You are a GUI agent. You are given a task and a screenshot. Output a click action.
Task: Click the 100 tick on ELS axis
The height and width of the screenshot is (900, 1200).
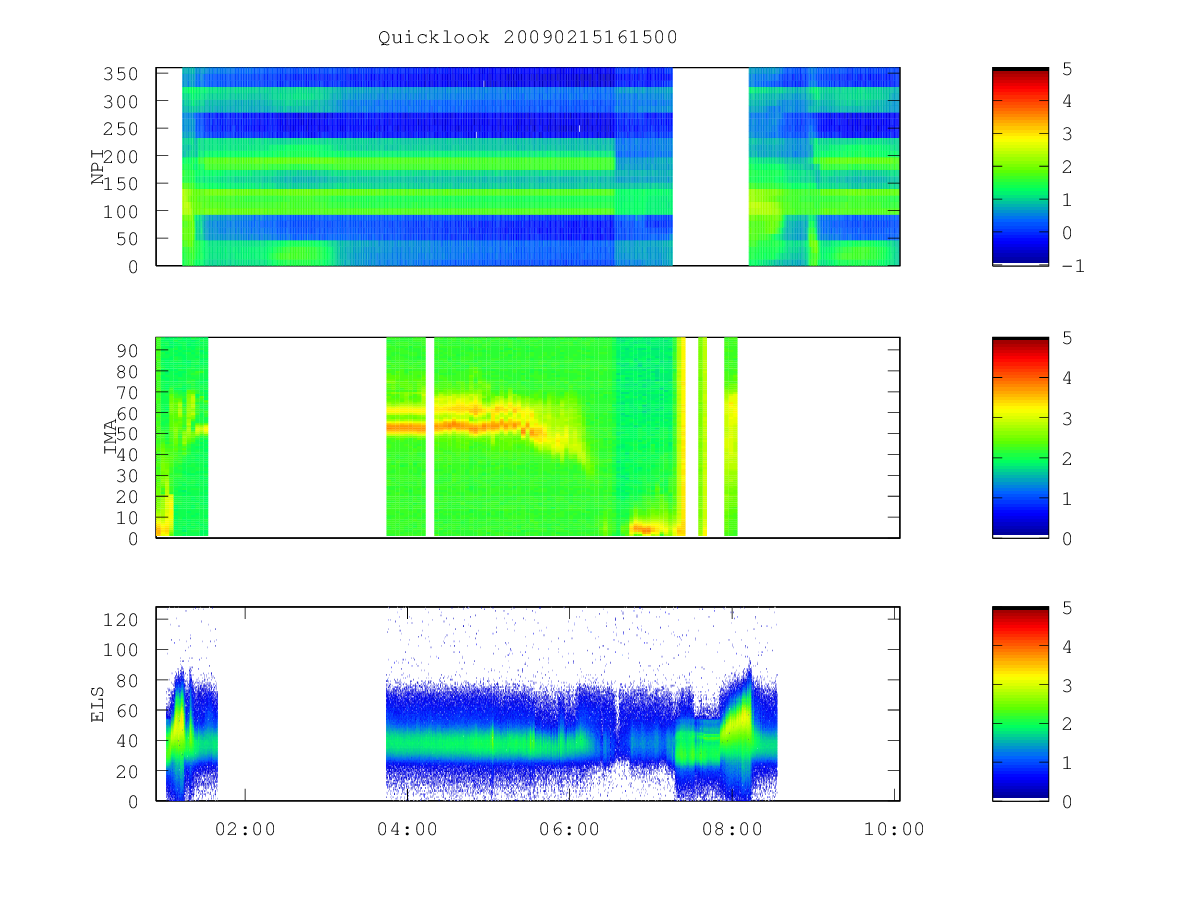[123, 650]
